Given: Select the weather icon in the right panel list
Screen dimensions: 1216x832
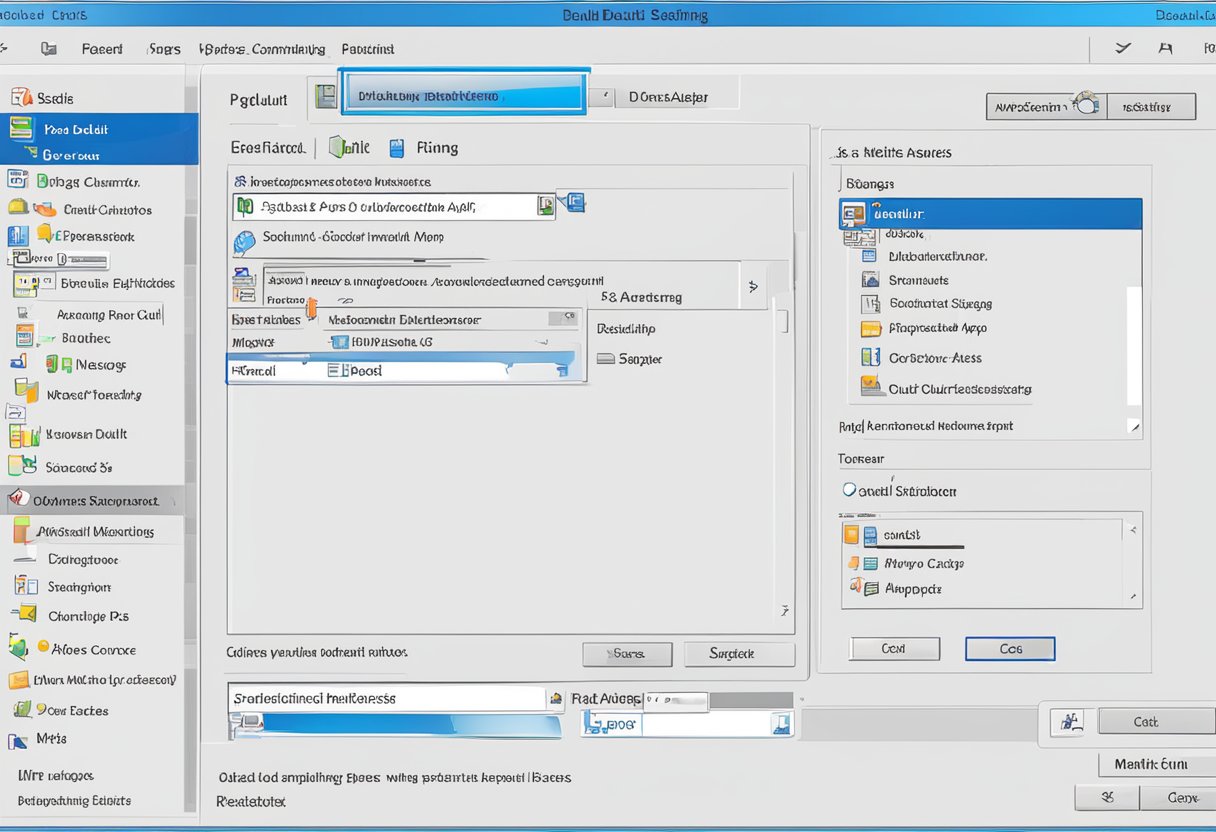Looking at the screenshot, I should [871, 281].
